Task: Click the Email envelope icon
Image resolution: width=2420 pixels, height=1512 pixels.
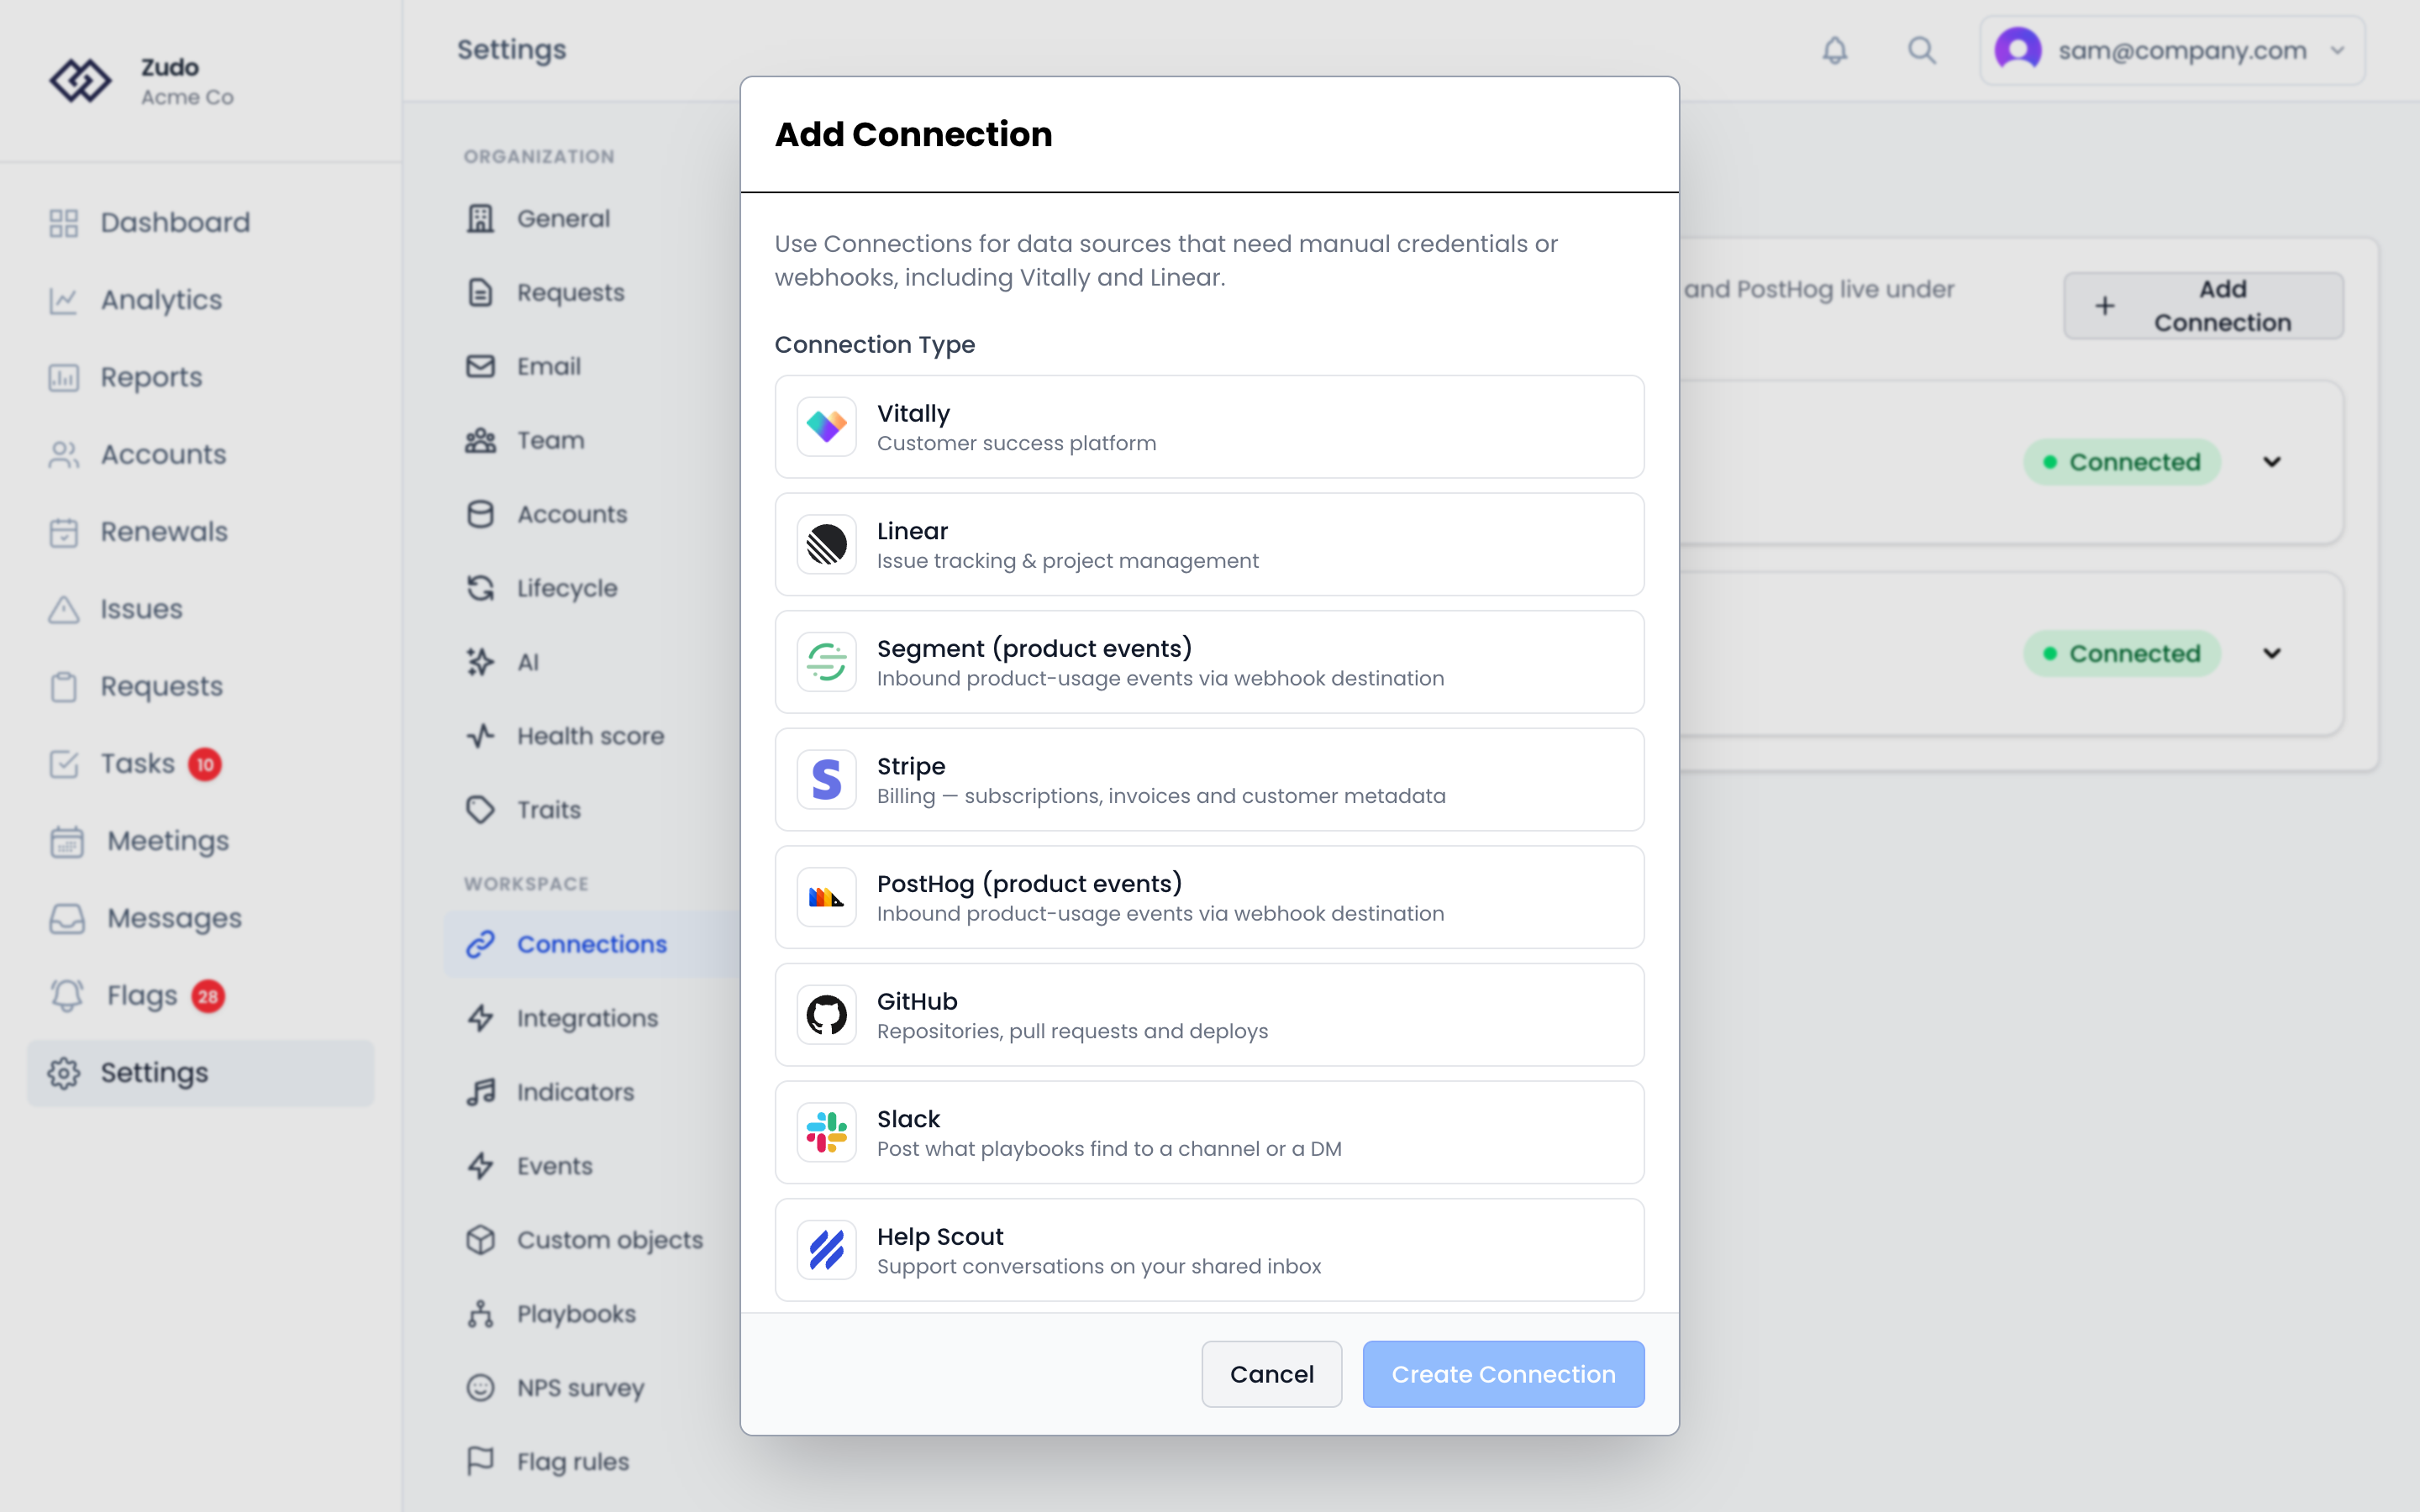Action: (x=481, y=366)
